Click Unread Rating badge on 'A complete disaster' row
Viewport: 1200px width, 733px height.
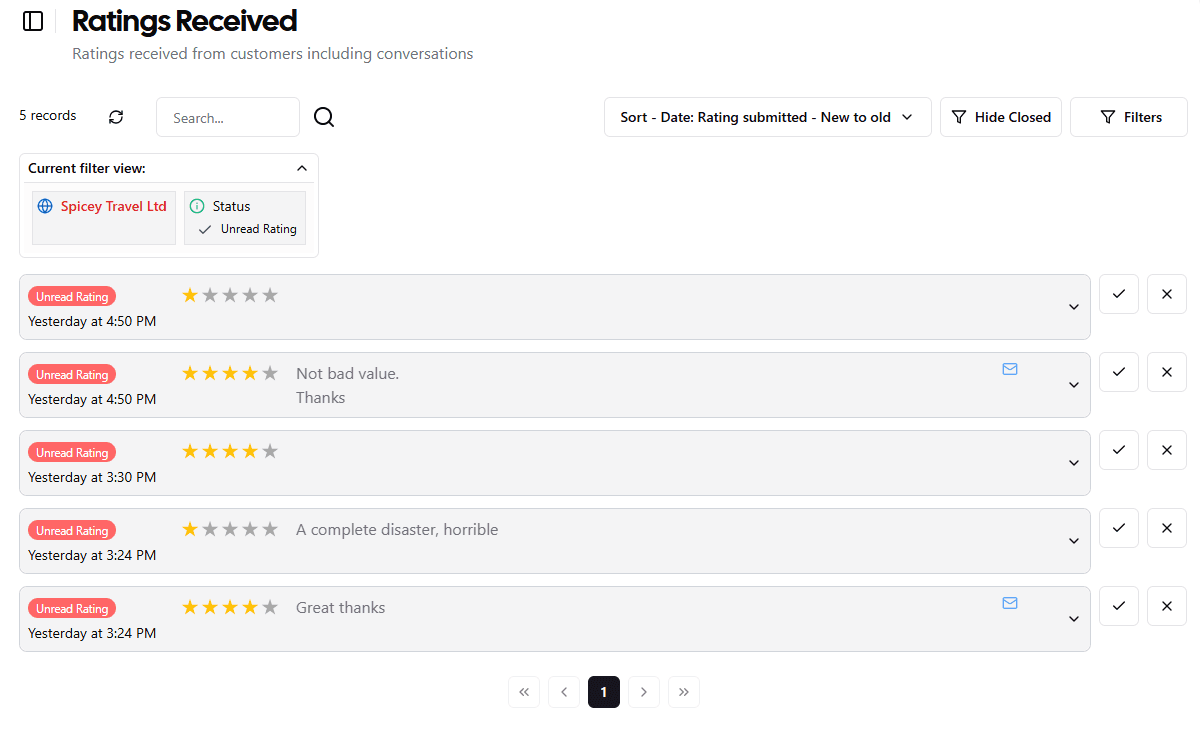[x=72, y=531]
